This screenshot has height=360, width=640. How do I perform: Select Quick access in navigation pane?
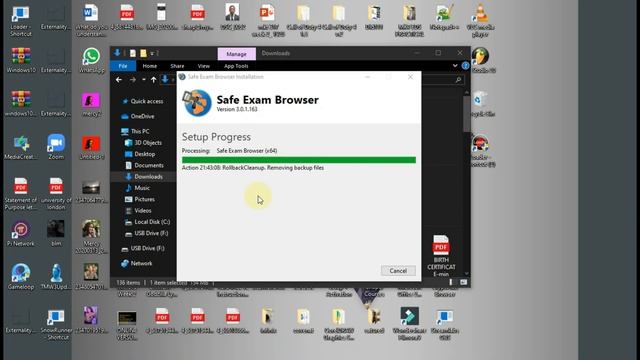[142, 101]
